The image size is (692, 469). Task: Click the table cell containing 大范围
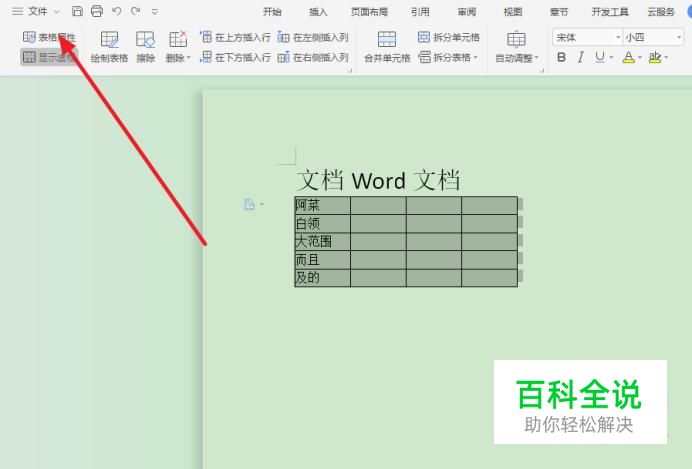323,242
